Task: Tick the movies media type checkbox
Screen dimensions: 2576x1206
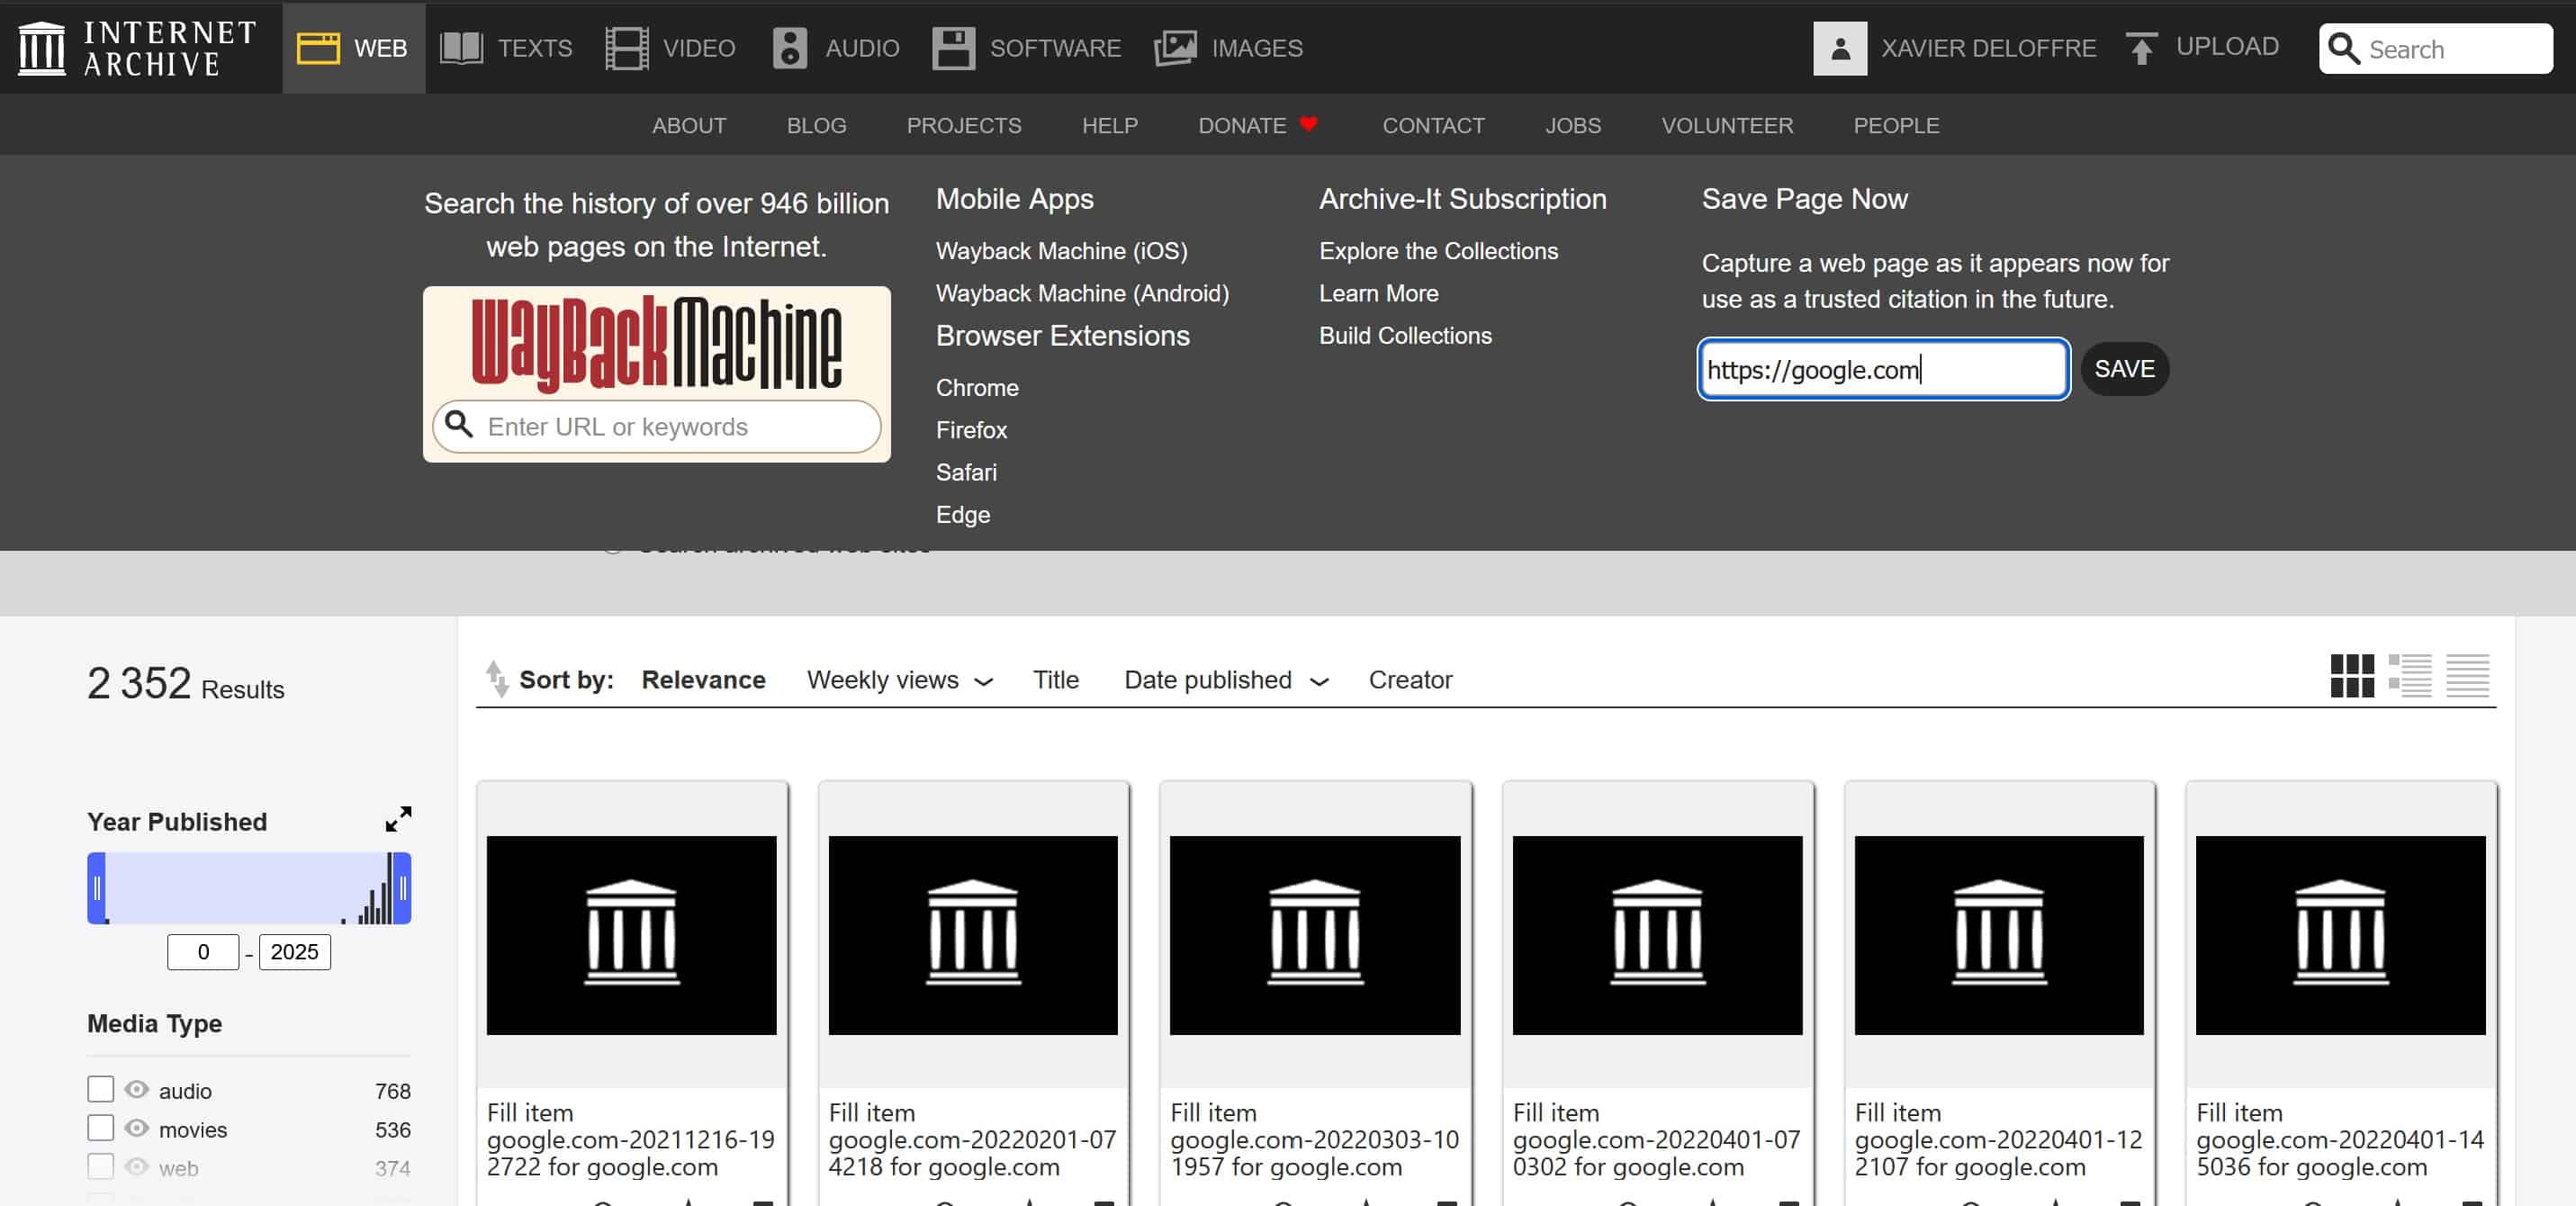Action: [x=100, y=1128]
